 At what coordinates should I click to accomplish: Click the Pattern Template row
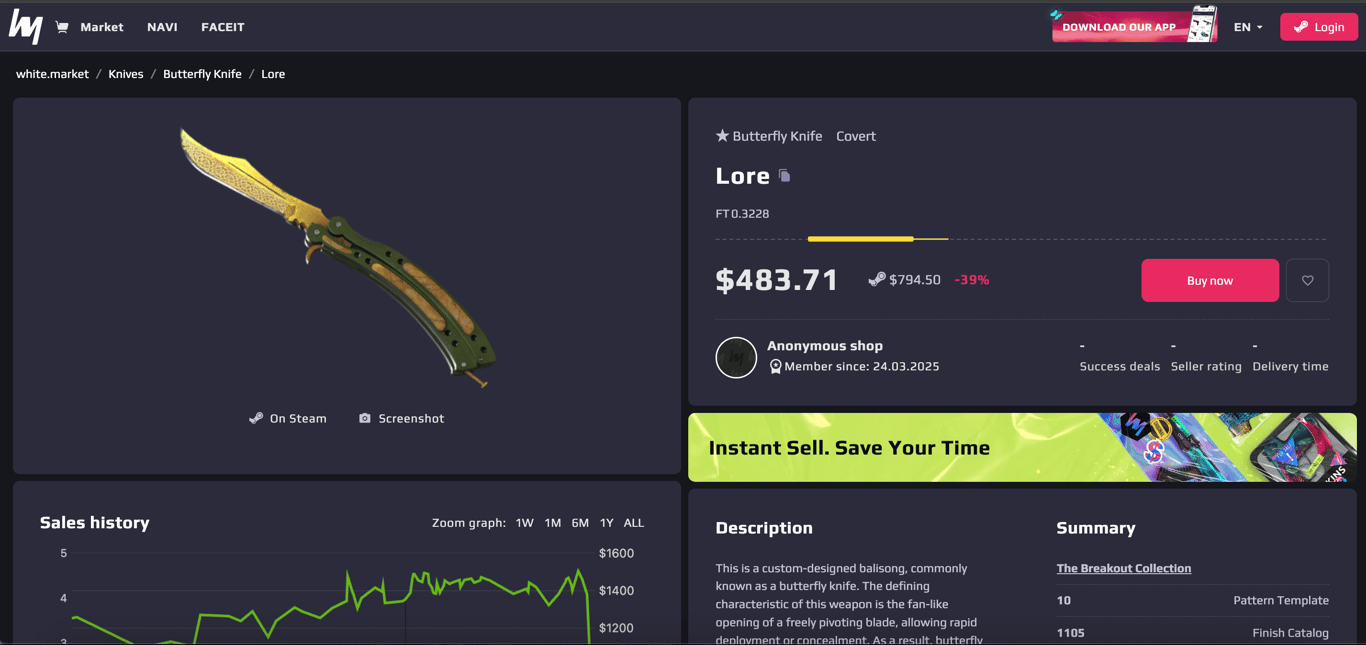point(1192,600)
